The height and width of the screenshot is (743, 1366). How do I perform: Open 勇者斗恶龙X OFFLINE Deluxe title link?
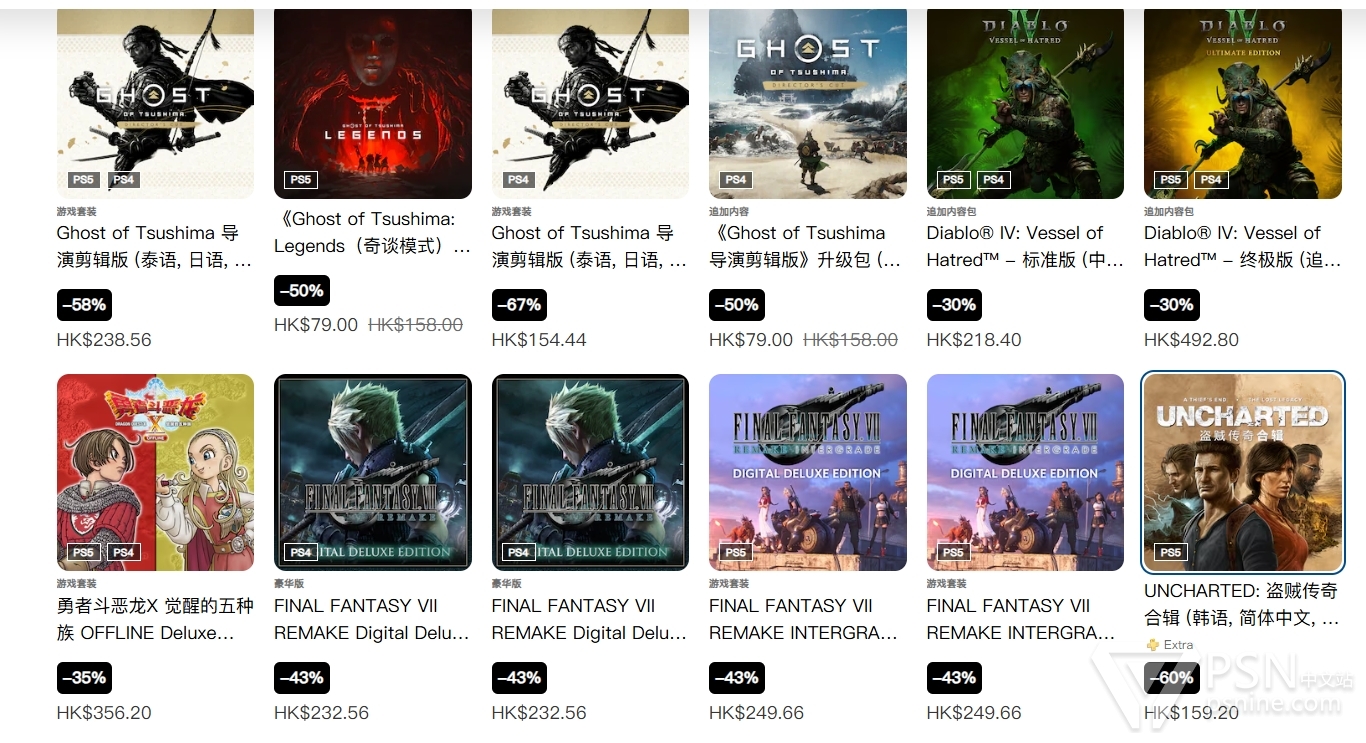click(155, 619)
